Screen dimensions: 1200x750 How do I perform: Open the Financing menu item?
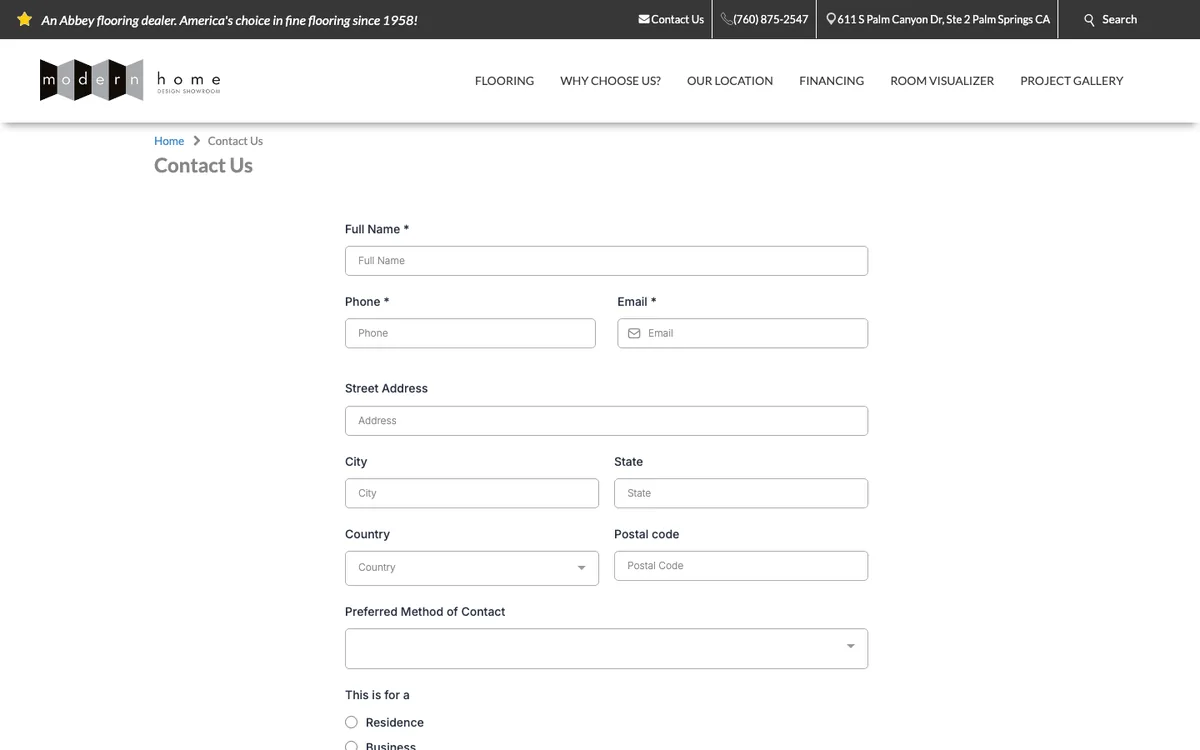pyautogui.click(x=831, y=81)
